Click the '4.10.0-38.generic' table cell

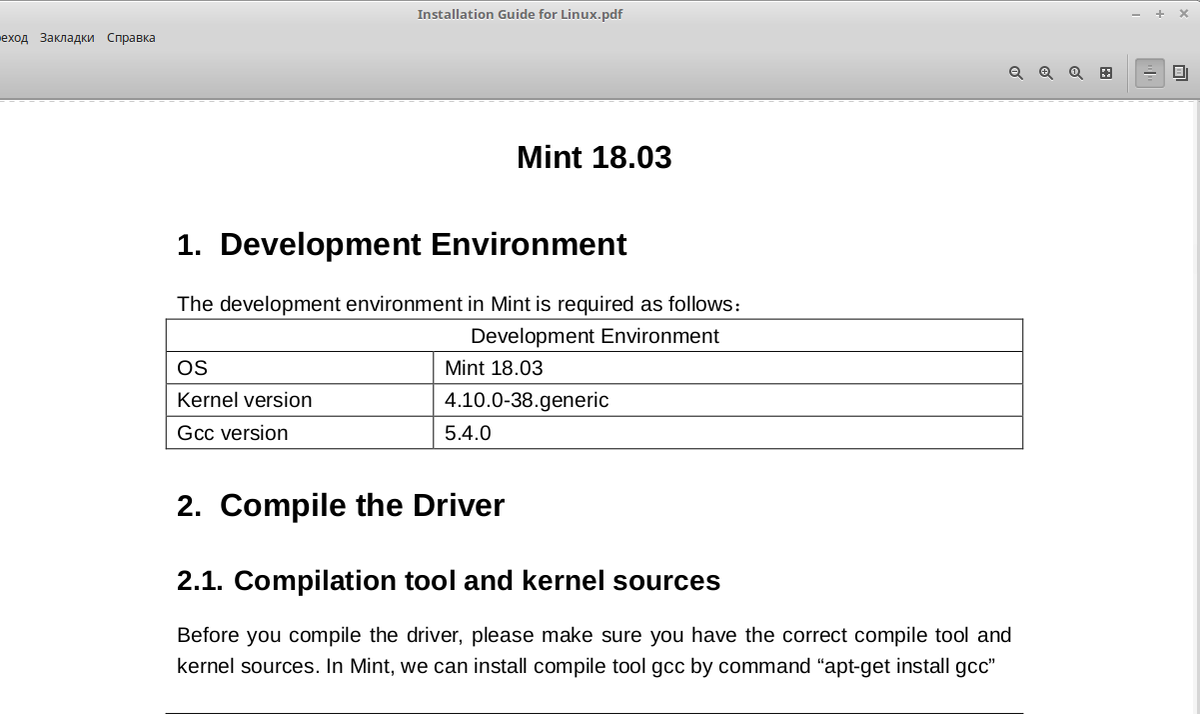click(728, 400)
